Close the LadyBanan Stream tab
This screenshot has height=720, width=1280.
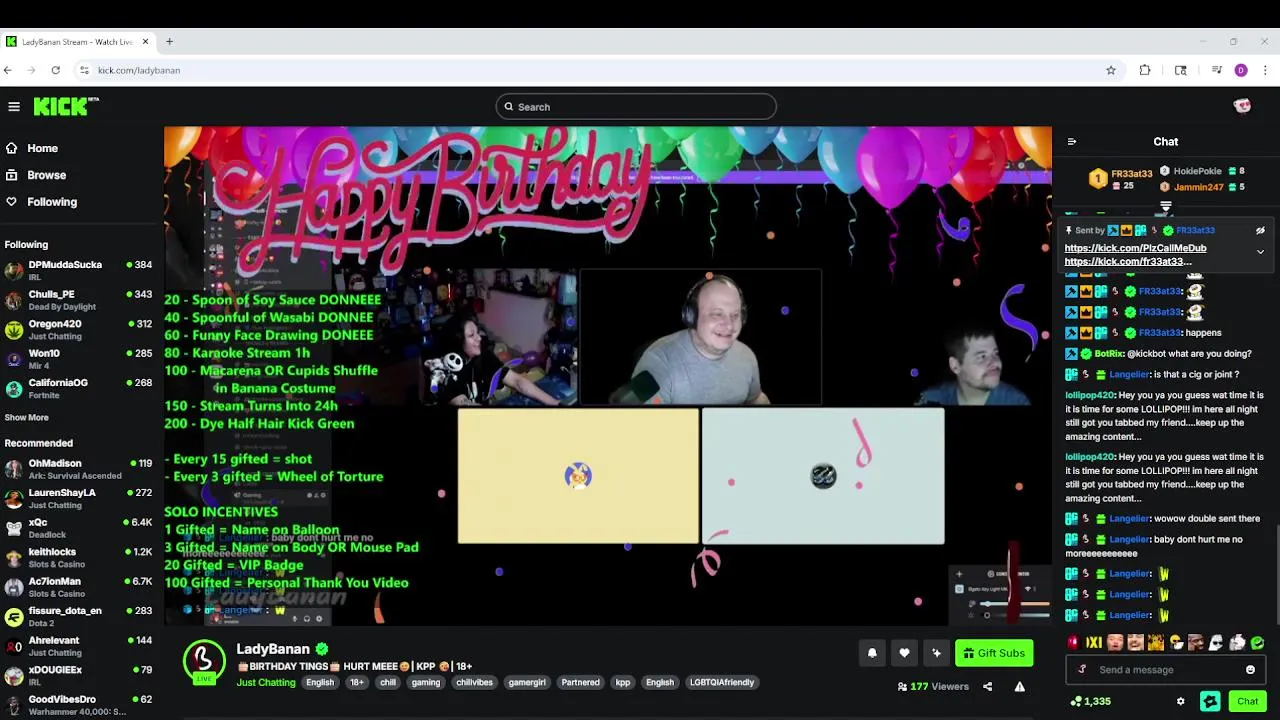point(145,42)
